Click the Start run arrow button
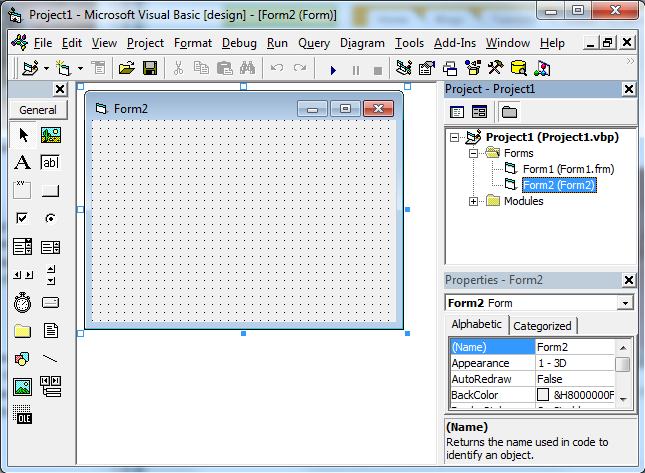Screen dimensions: 645x473 click(x=333, y=70)
